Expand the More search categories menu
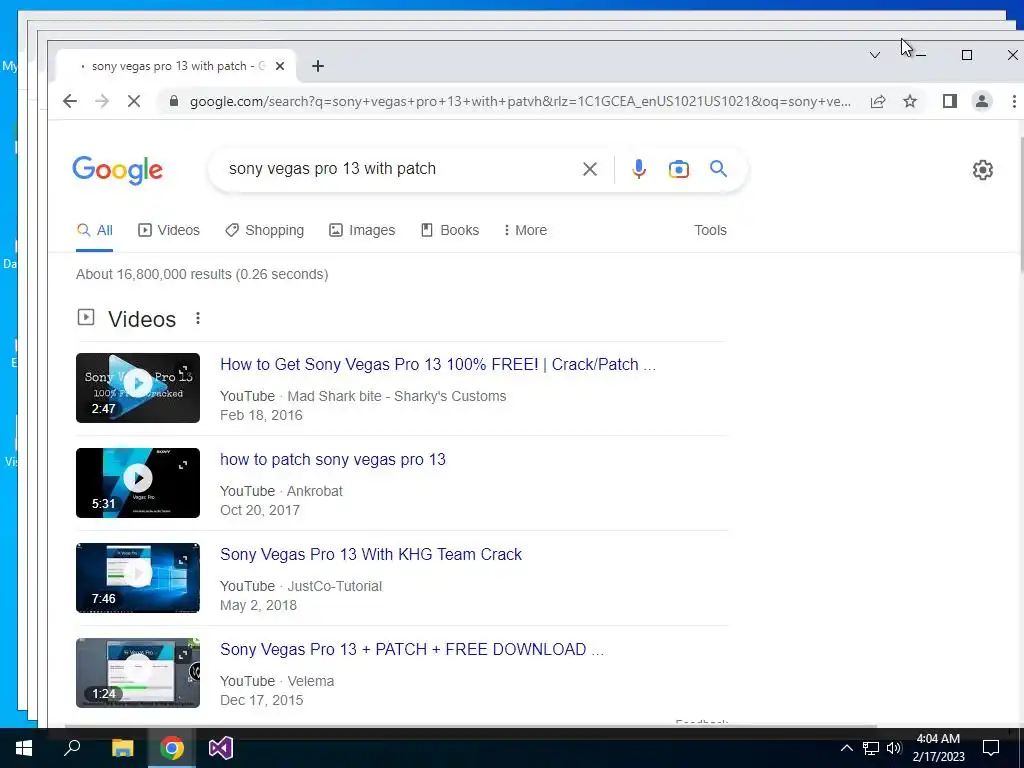This screenshot has width=1024, height=768. pos(525,230)
